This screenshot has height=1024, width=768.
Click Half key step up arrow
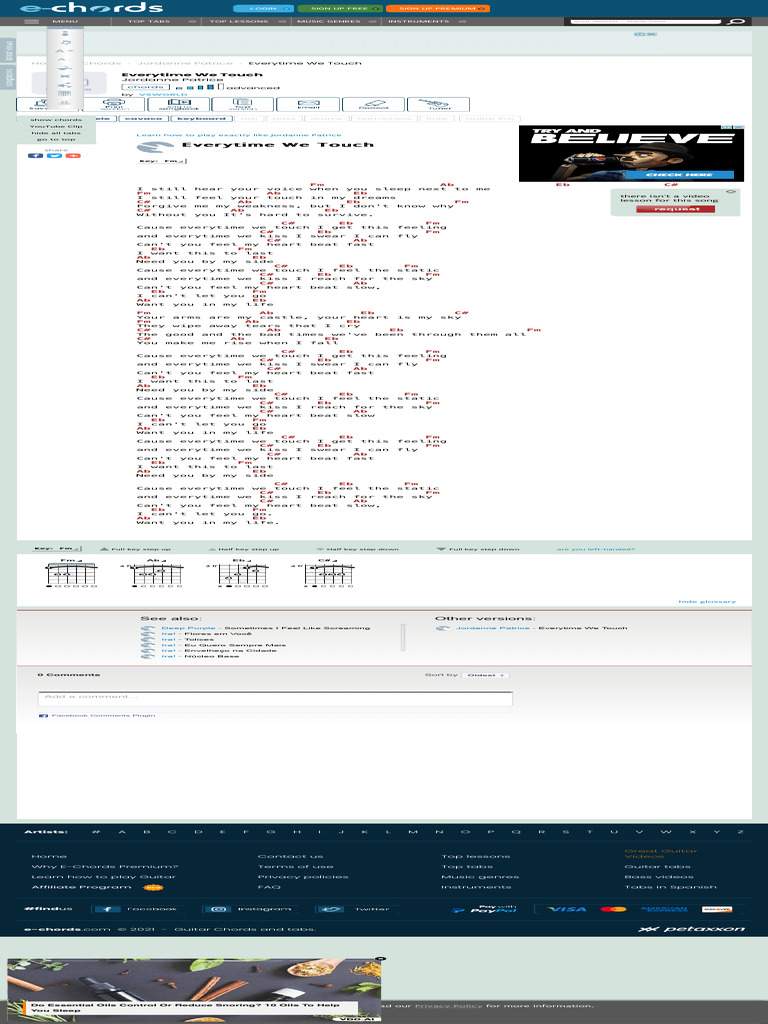(244, 549)
